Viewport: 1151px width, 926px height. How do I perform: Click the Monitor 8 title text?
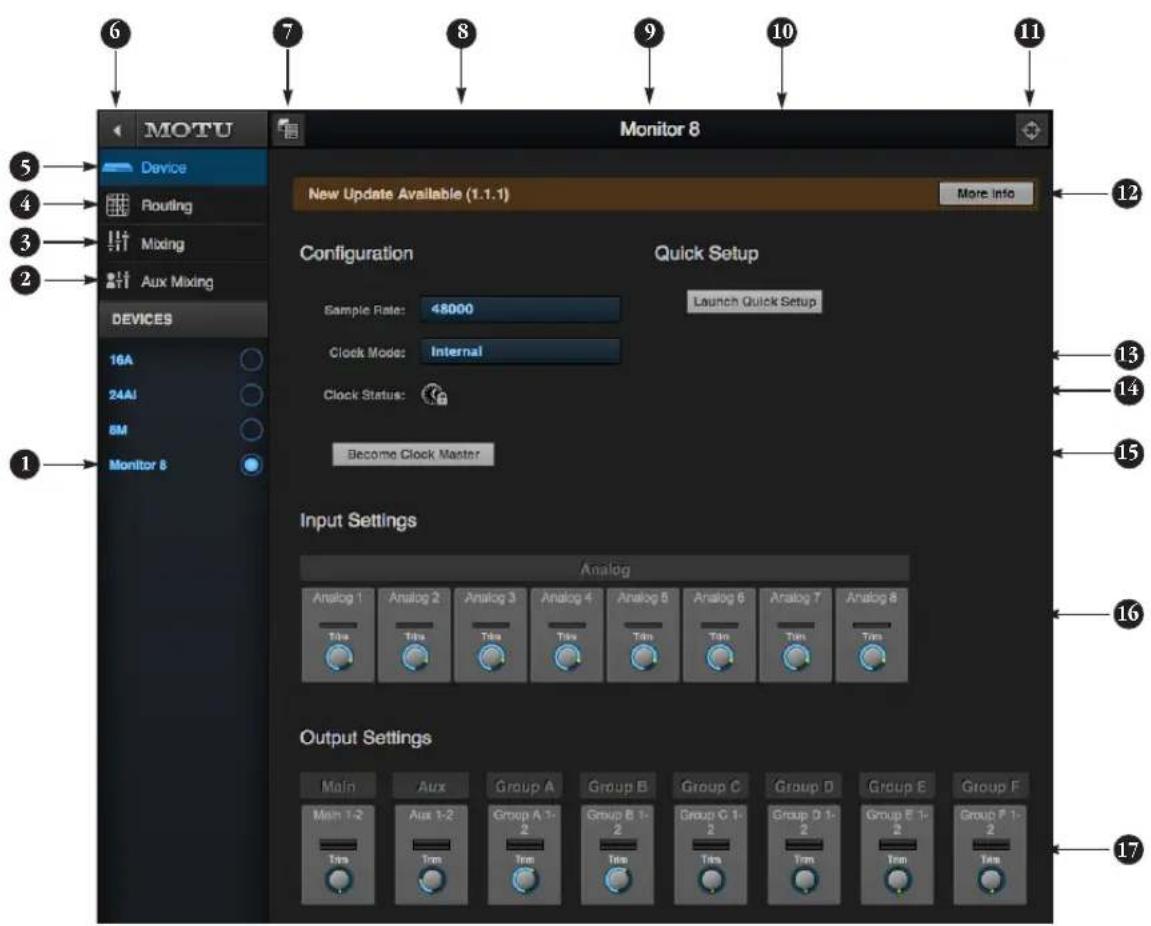tap(659, 129)
